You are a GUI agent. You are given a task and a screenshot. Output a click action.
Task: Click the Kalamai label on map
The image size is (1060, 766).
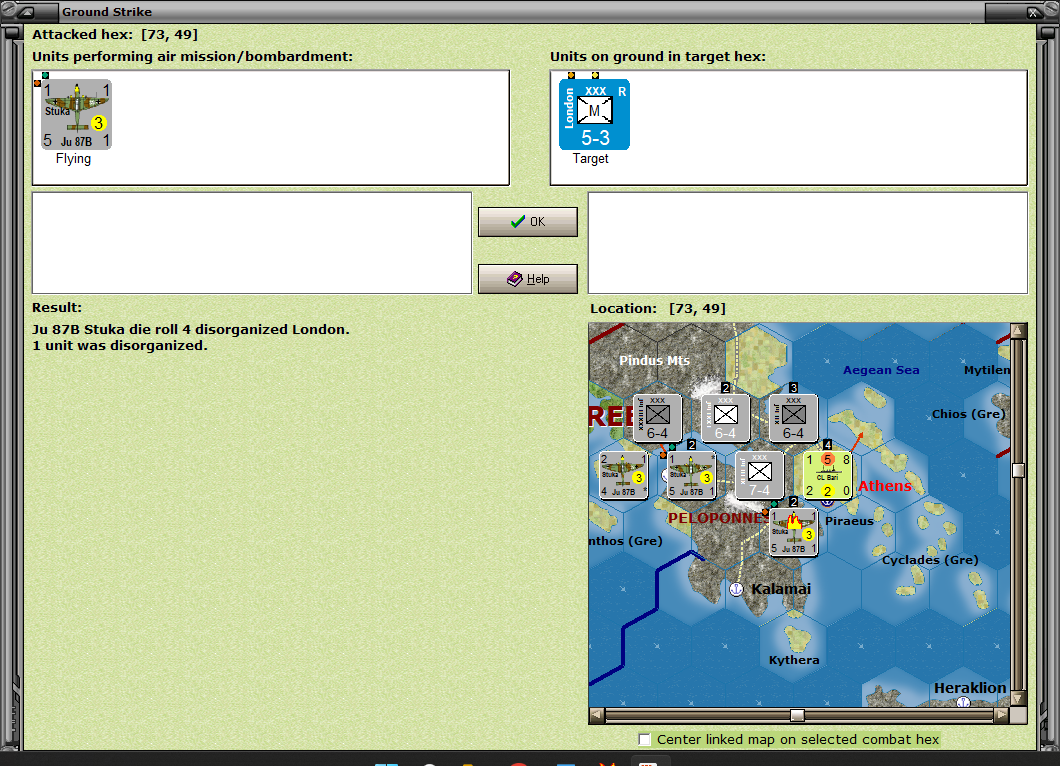[x=781, y=589]
